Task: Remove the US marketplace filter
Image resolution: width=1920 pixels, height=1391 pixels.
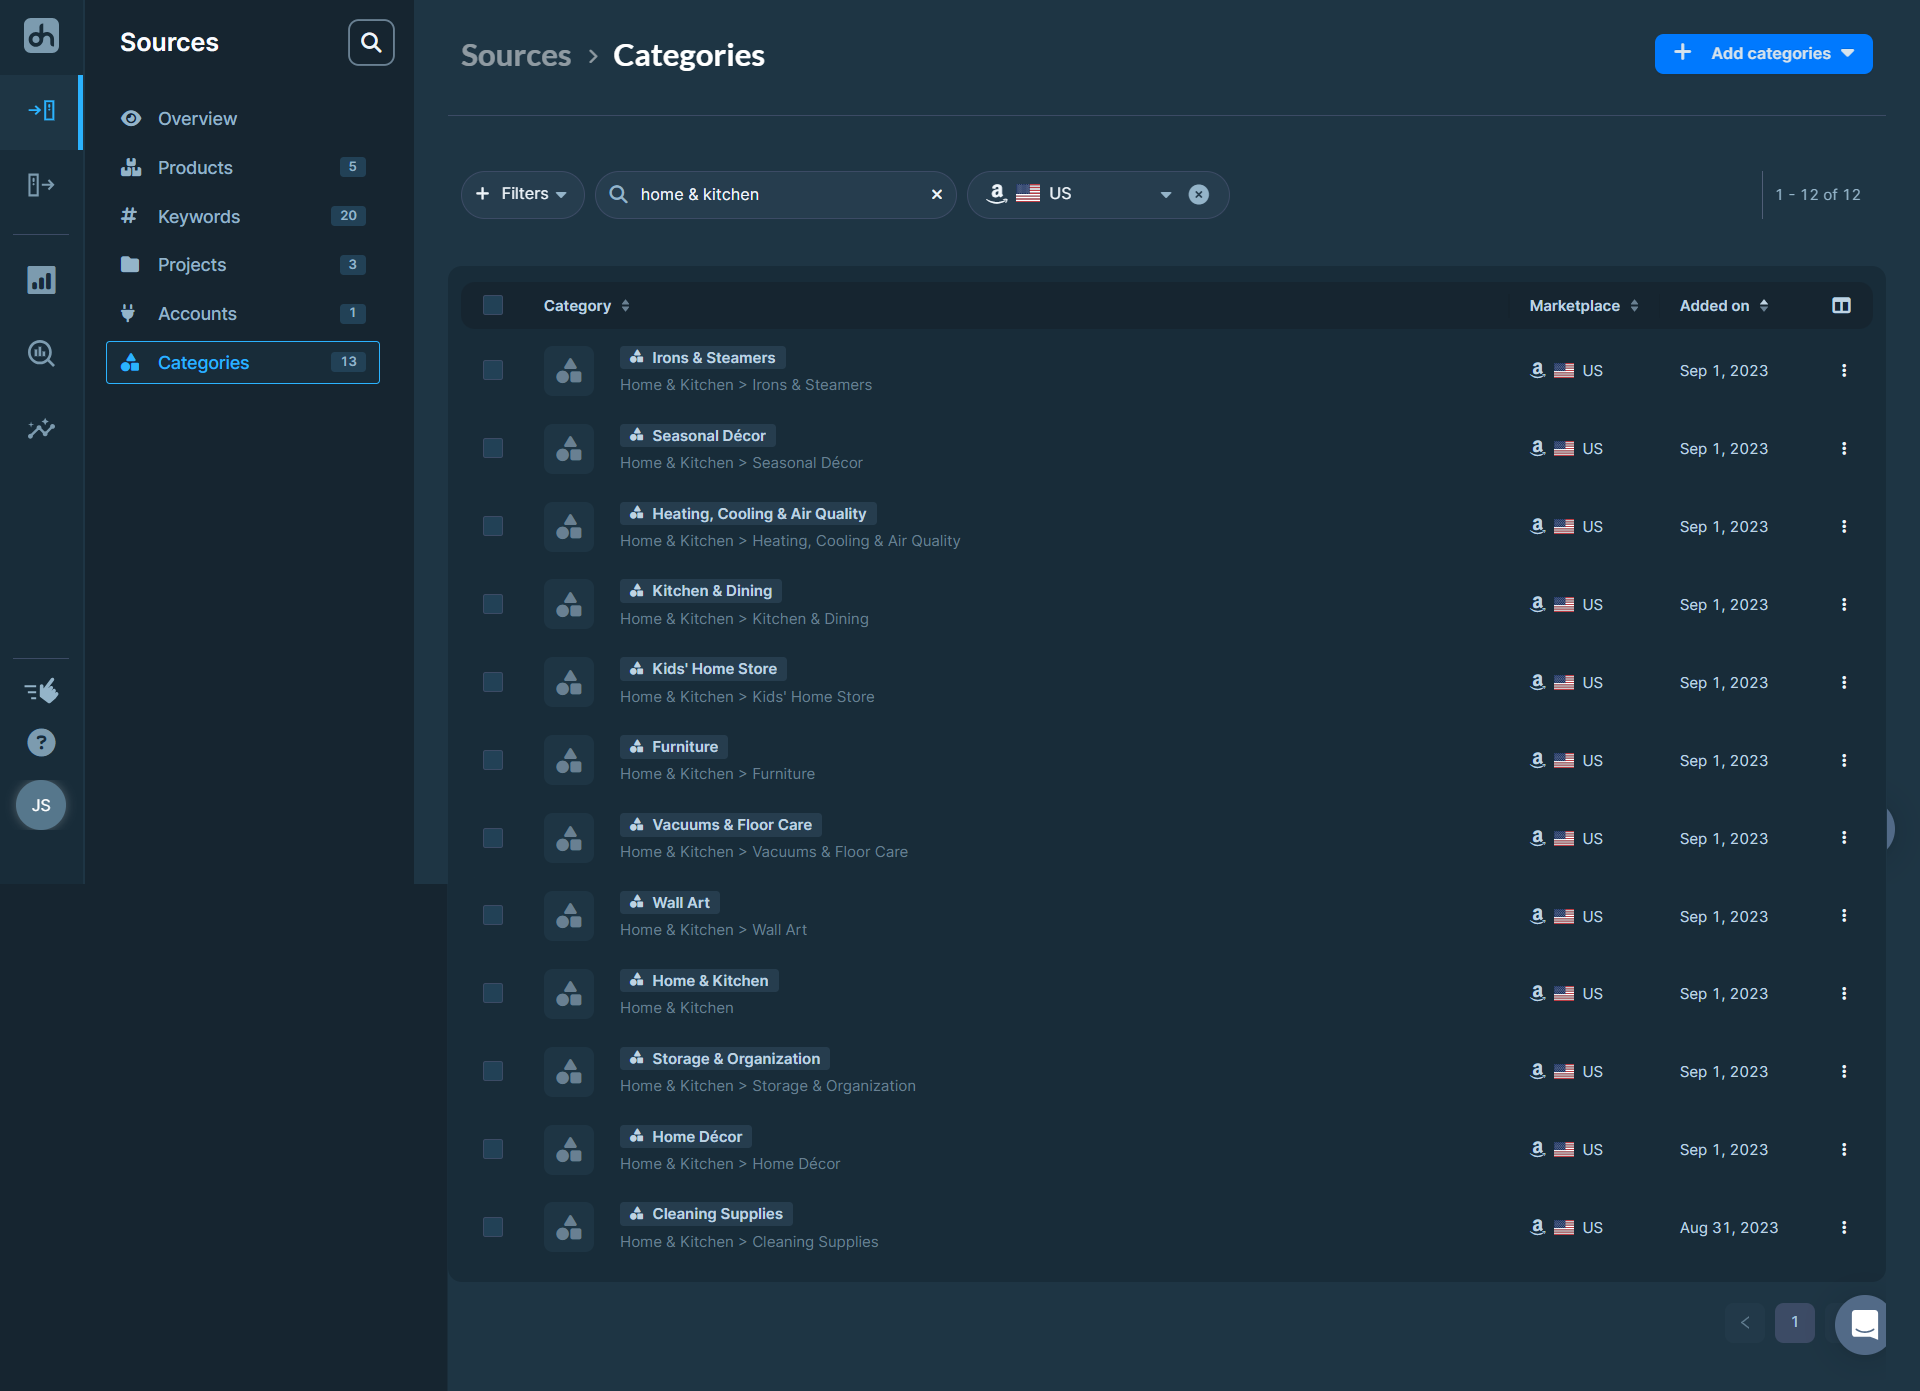Action: click(1198, 195)
